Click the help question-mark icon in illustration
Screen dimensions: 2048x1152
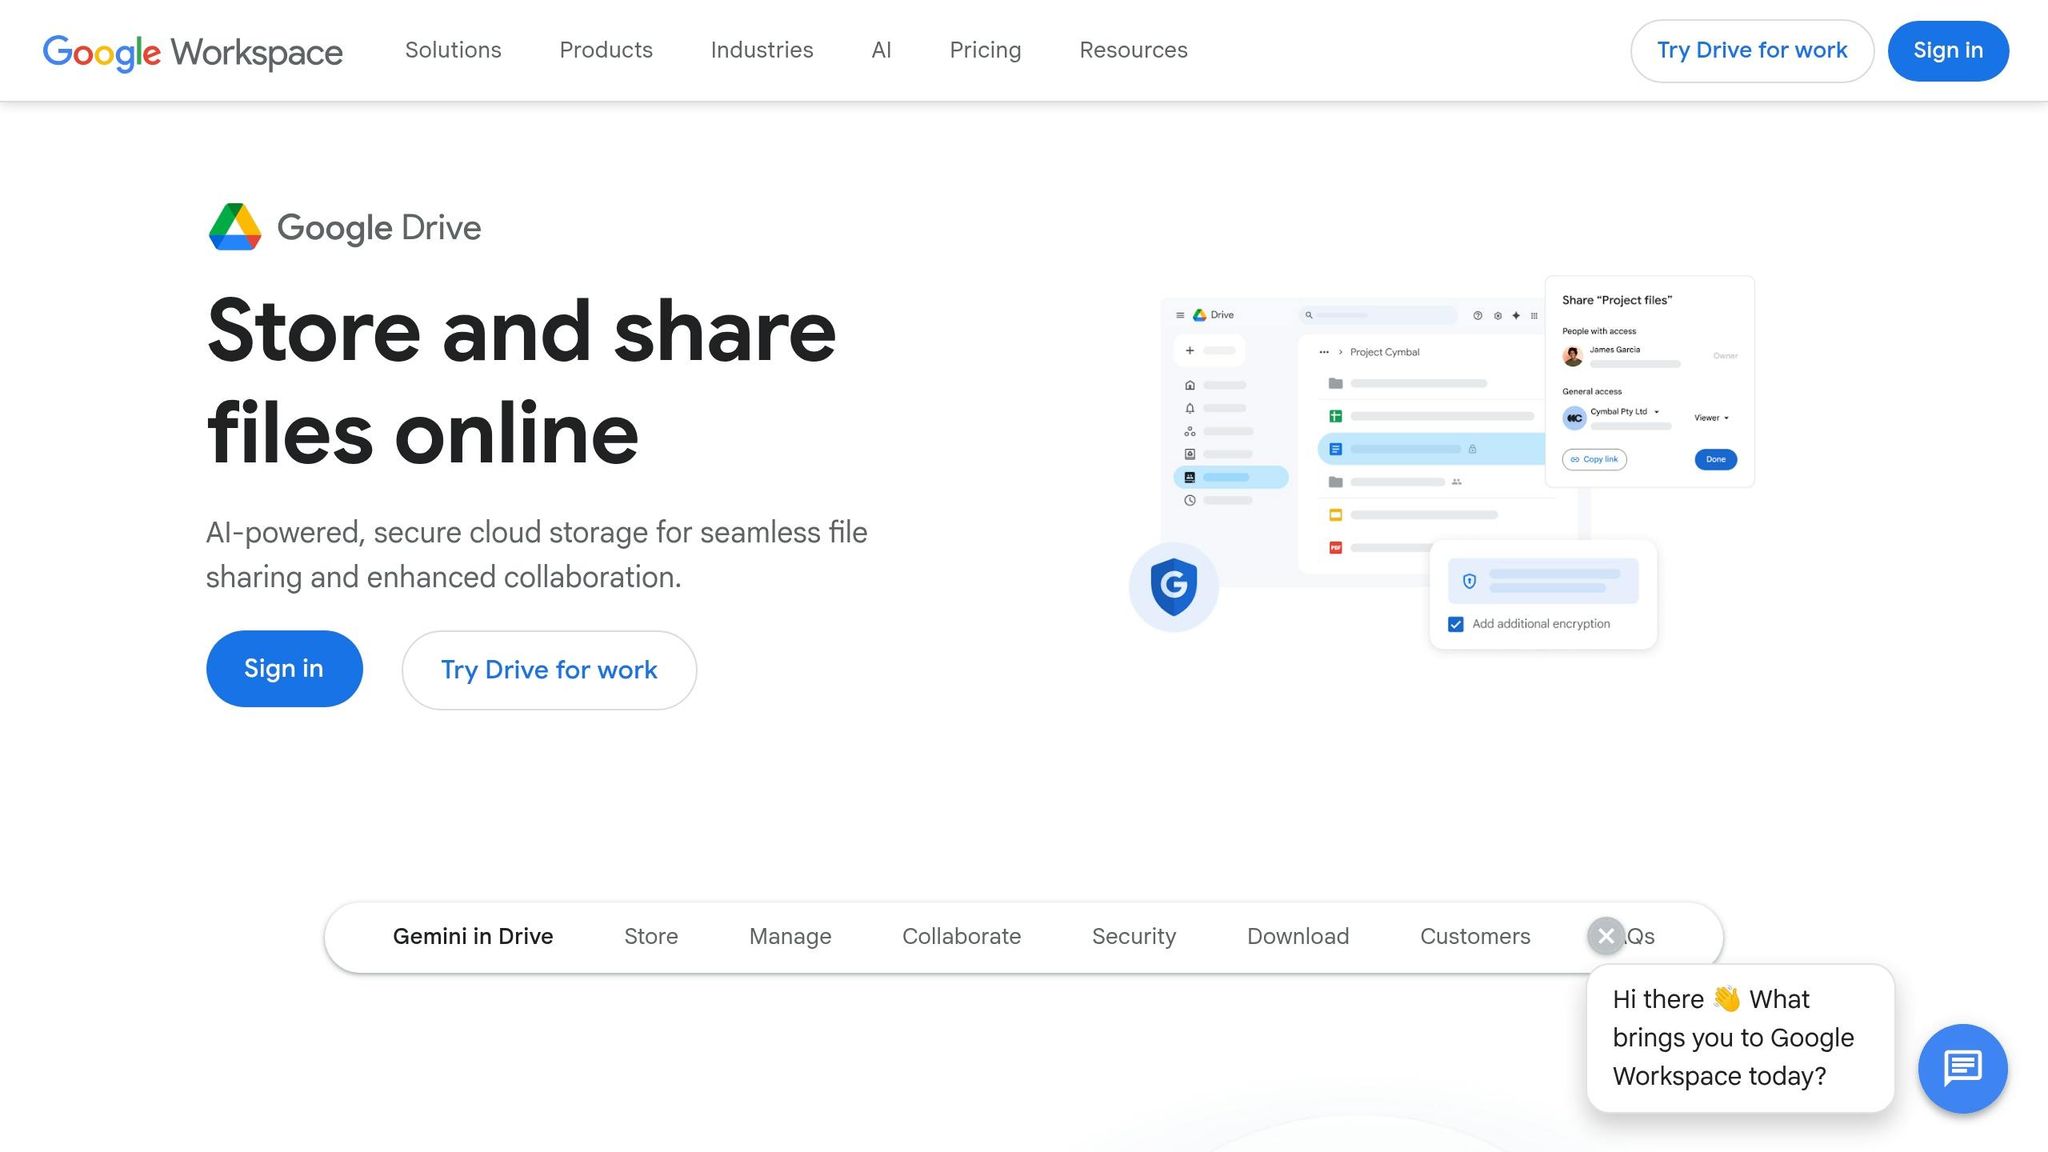click(1477, 315)
